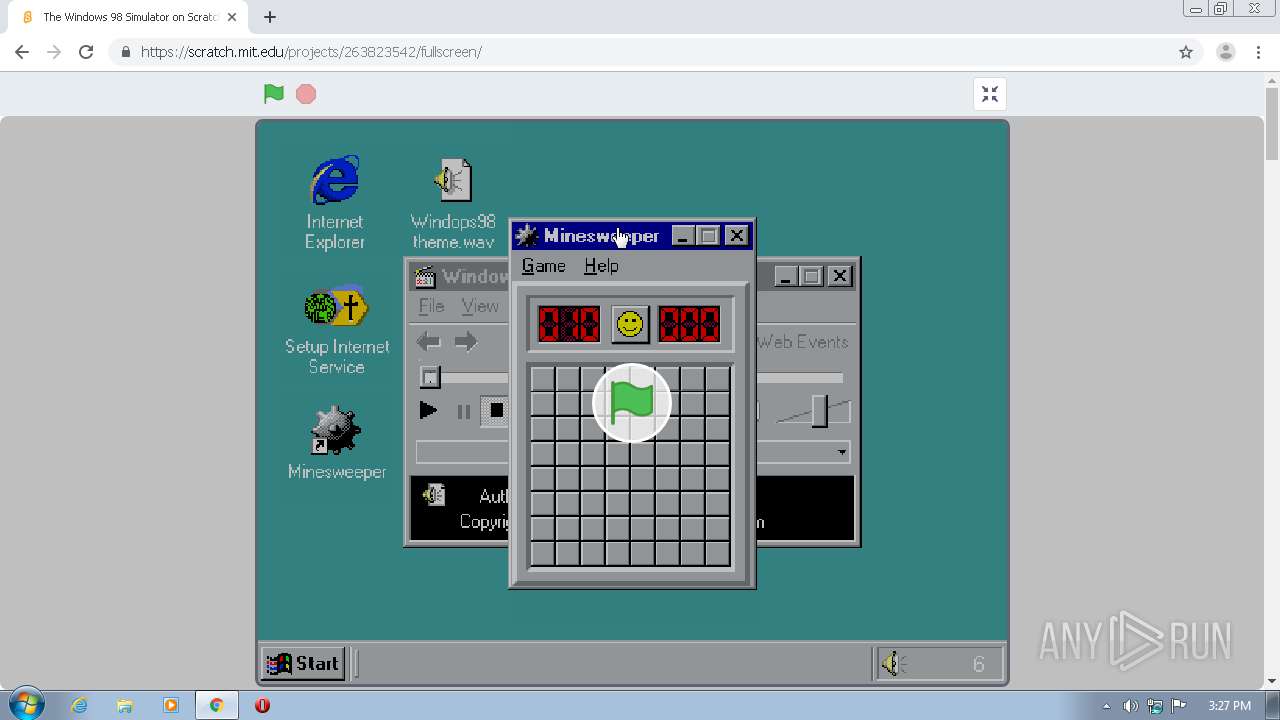The height and width of the screenshot is (720, 1280).
Task: Open Windows Media Player in taskbar
Action: point(170,705)
